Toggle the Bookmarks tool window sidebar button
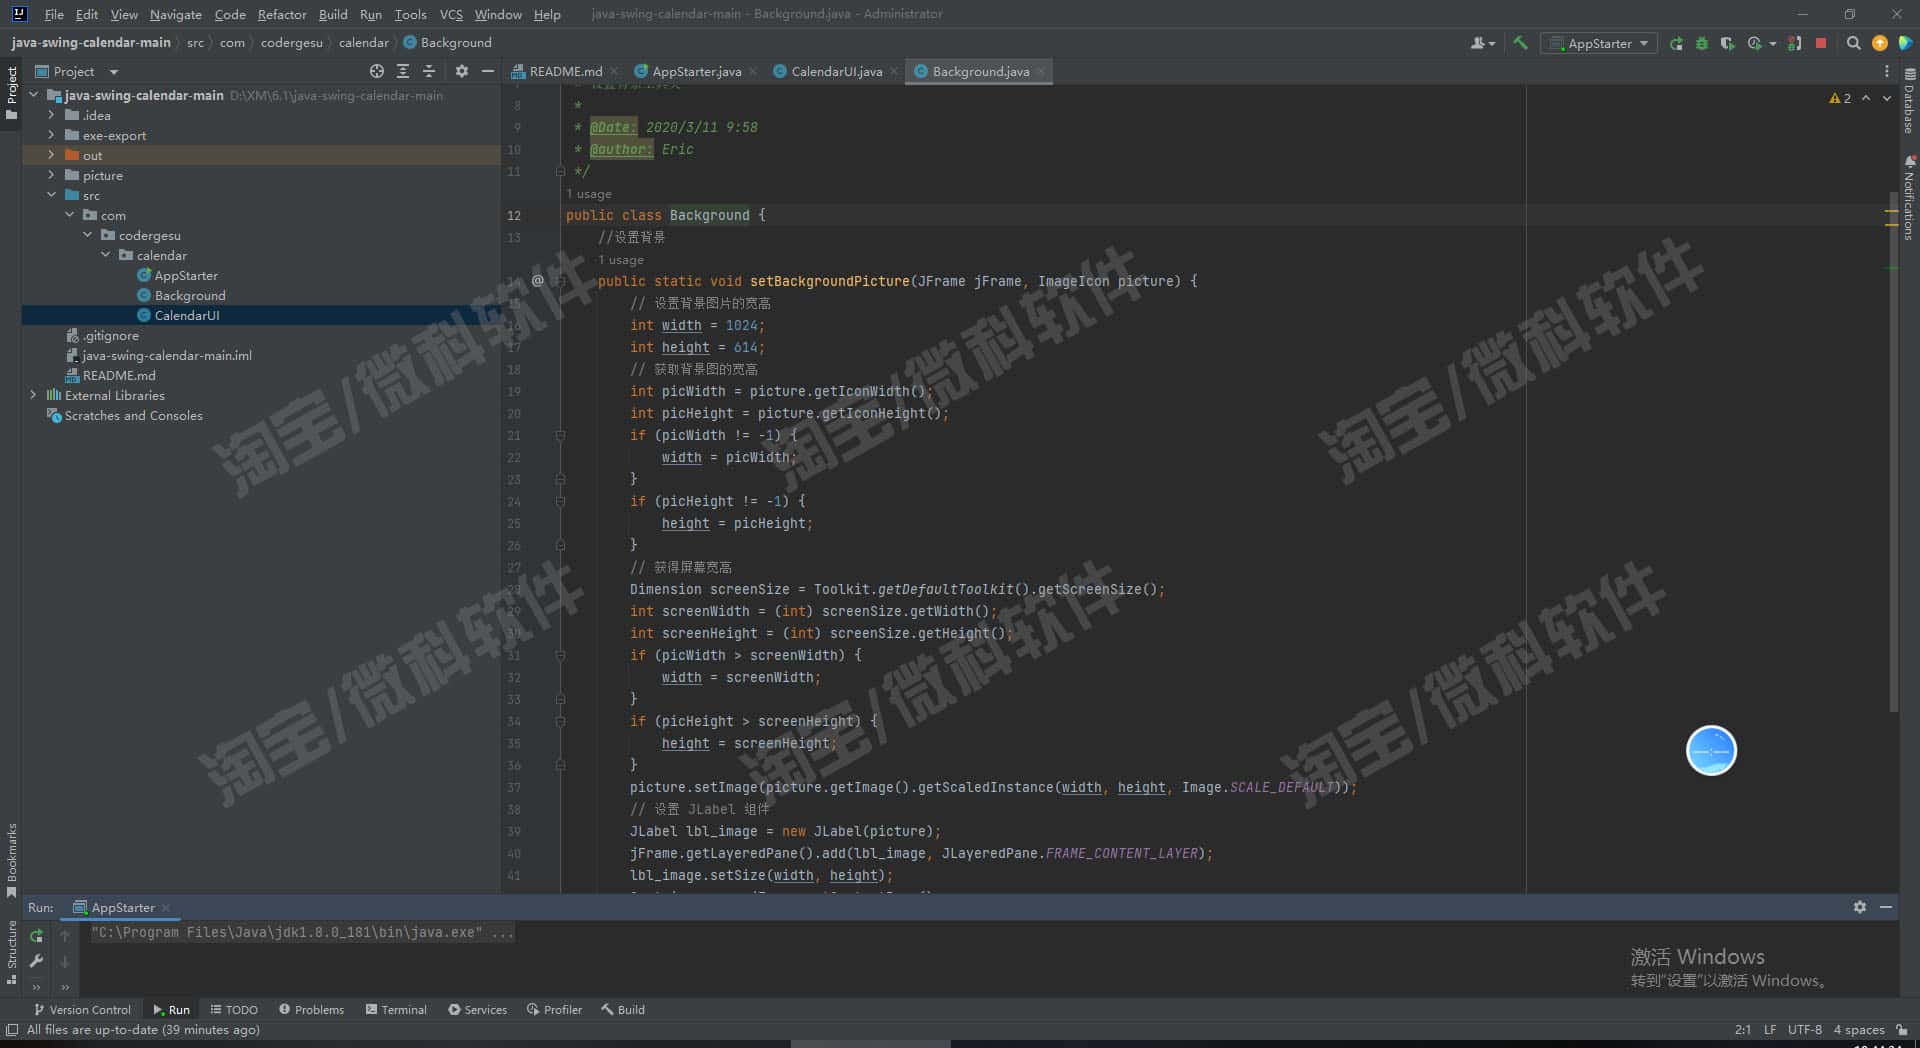This screenshot has width=1920, height=1048. click(x=11, y=858)
